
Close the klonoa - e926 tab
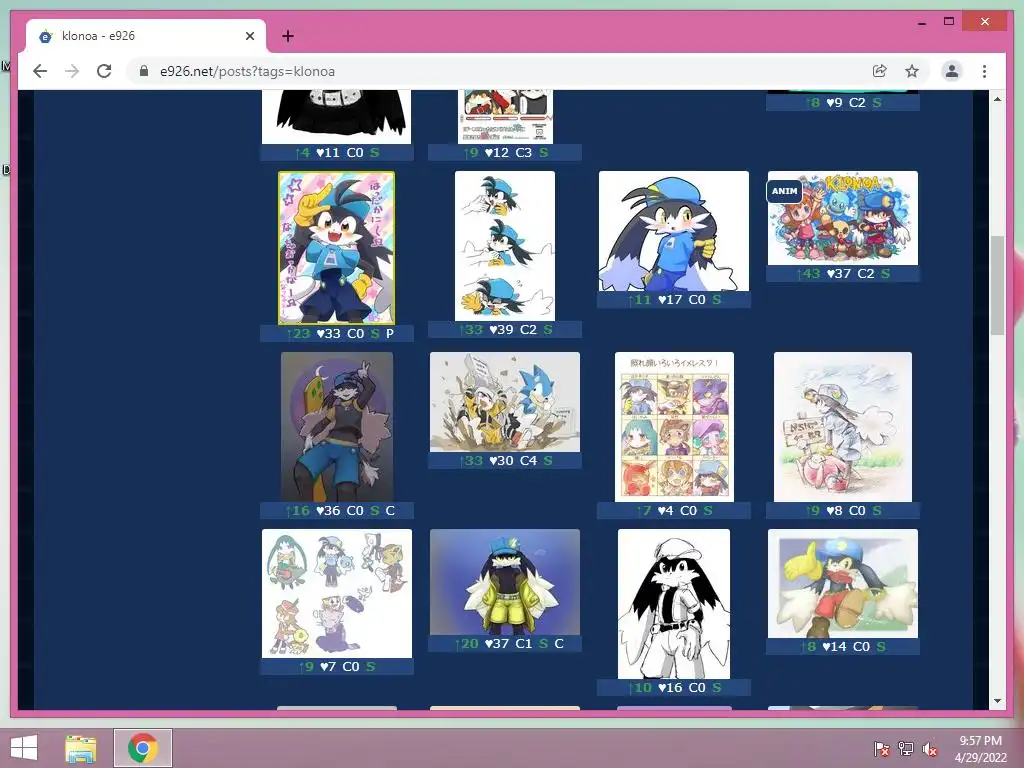(x=249, y=36)
